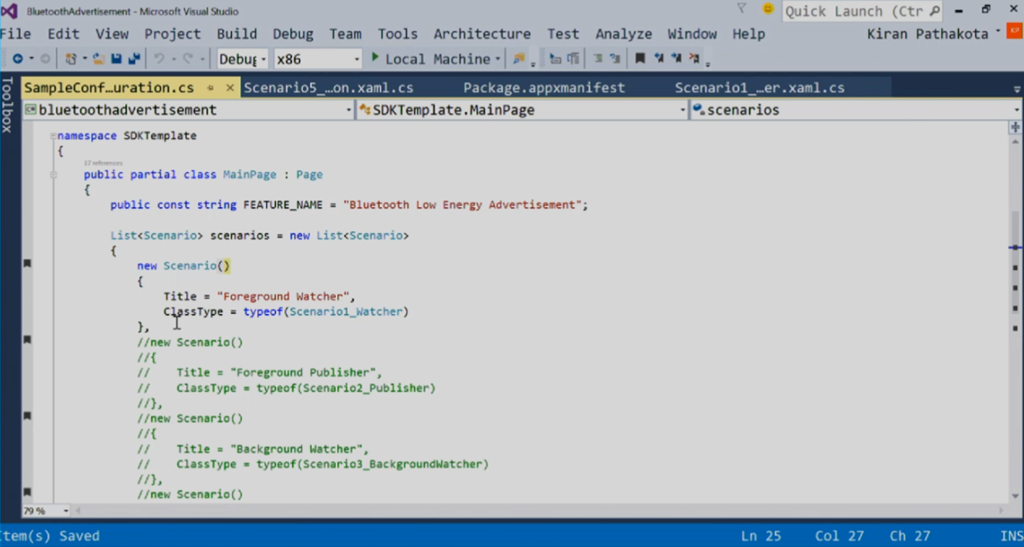Open the Toolbox side panel tab
The image size is (1024, 547).
pyautogui.click(x=7, y=104)
